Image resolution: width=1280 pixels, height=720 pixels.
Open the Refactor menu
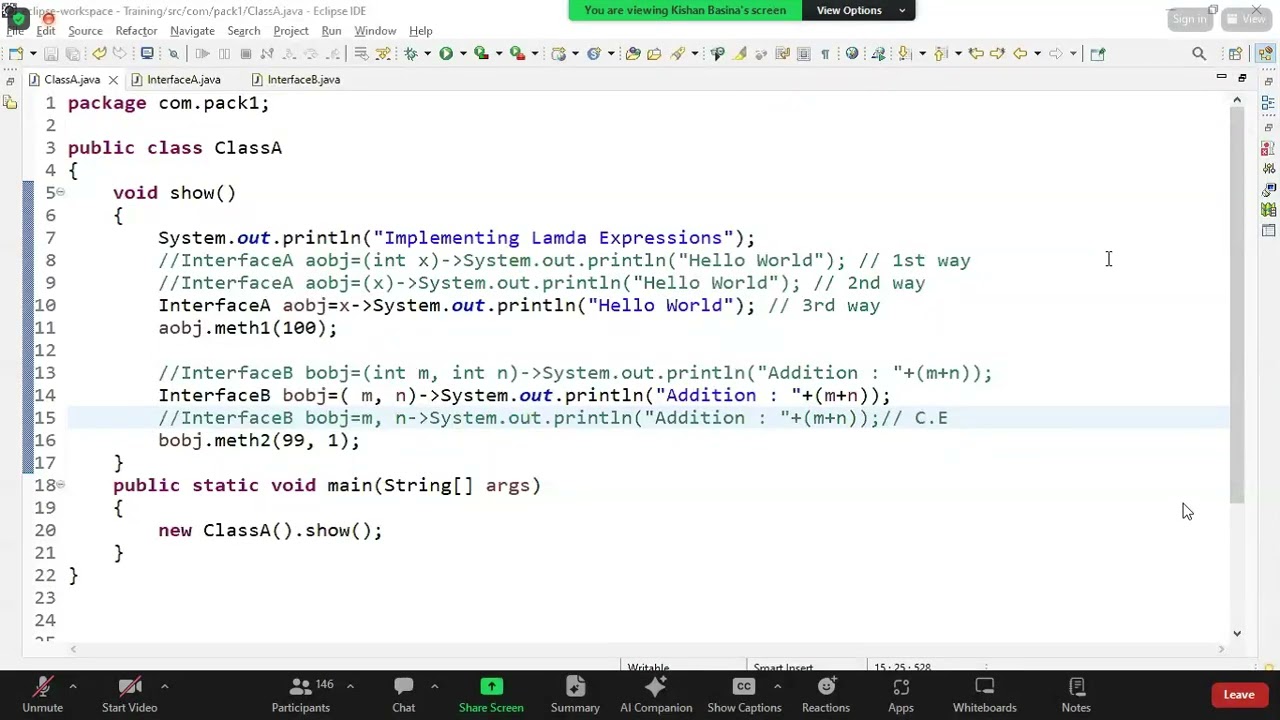point(136,31)
